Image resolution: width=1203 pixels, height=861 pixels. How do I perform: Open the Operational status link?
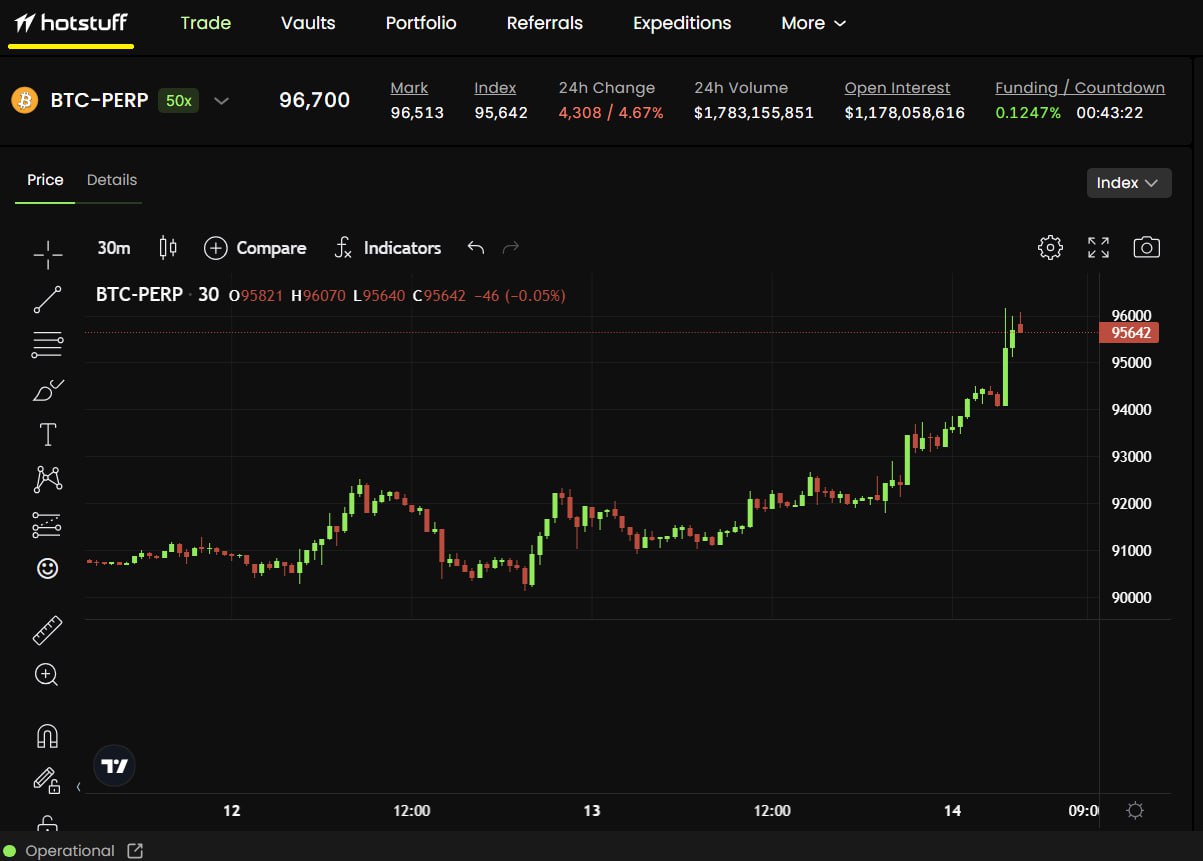tap(135, 851)
